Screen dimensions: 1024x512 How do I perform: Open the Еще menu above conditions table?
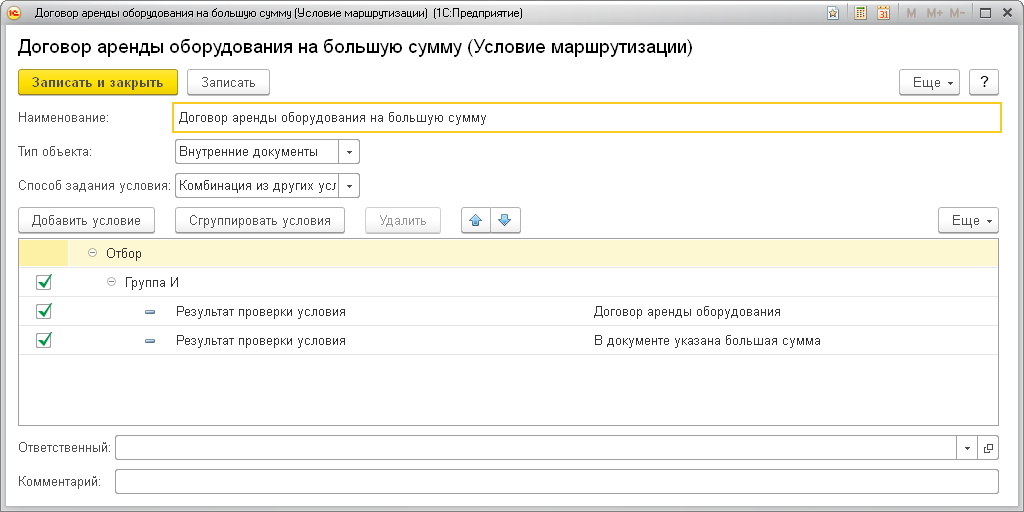pyautogui.click(x=968, y=221)
